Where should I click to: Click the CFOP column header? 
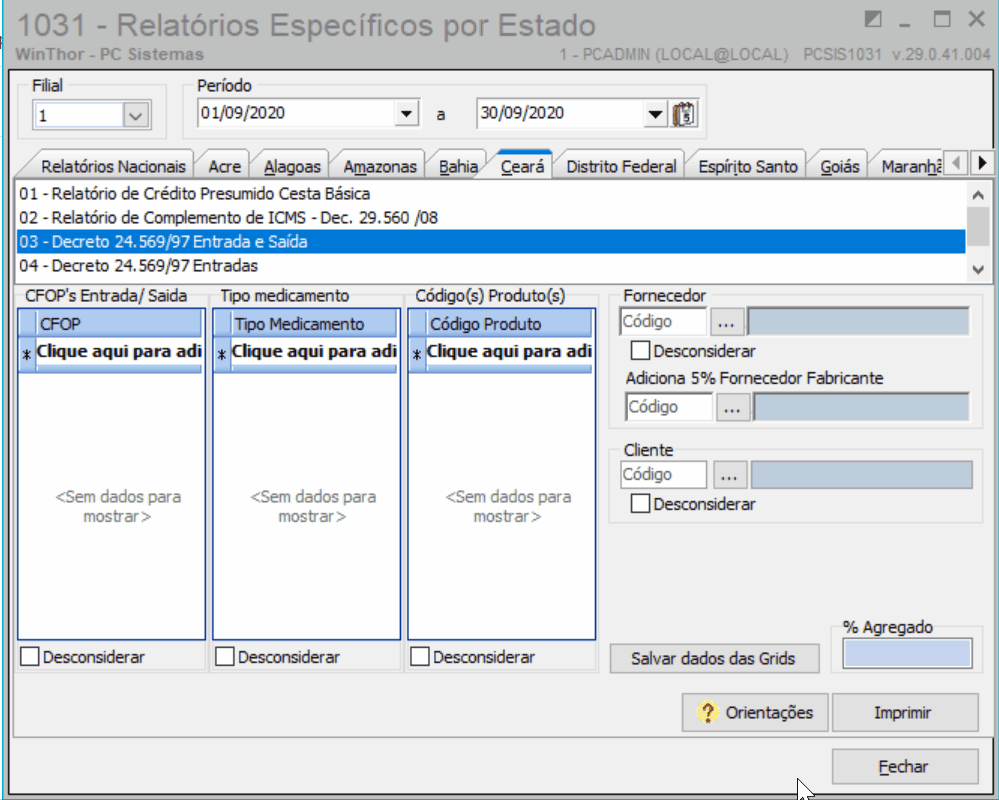(x=119, y=324)
